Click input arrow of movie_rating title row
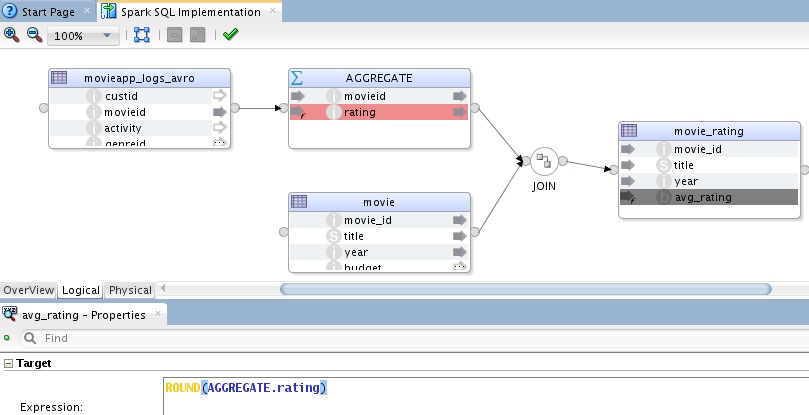This screenshot has height=415, width=809. pyautogui.click(x=628, y=165)
